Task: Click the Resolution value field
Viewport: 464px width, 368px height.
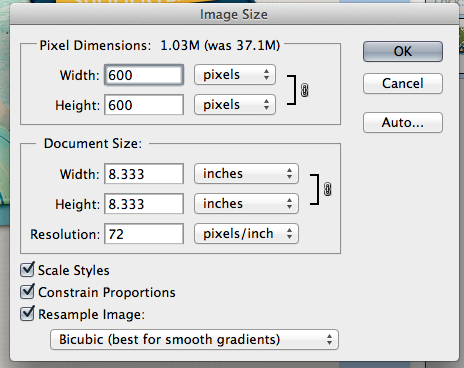Action: coord(144,234)
